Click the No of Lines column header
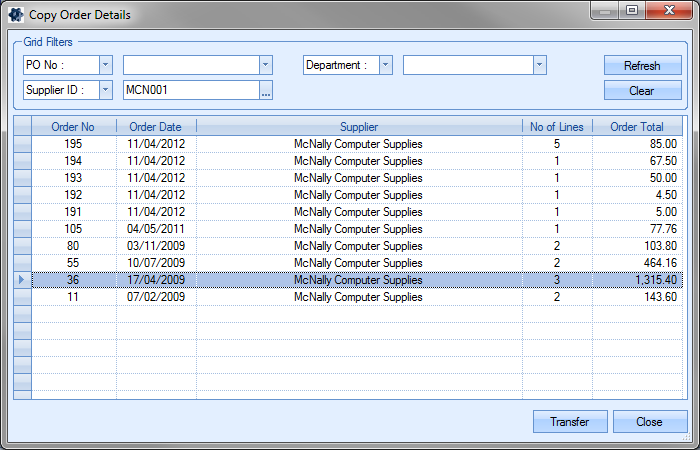This screenshot has height=450, width=700. pyautogui.click(x=557, y=127)
